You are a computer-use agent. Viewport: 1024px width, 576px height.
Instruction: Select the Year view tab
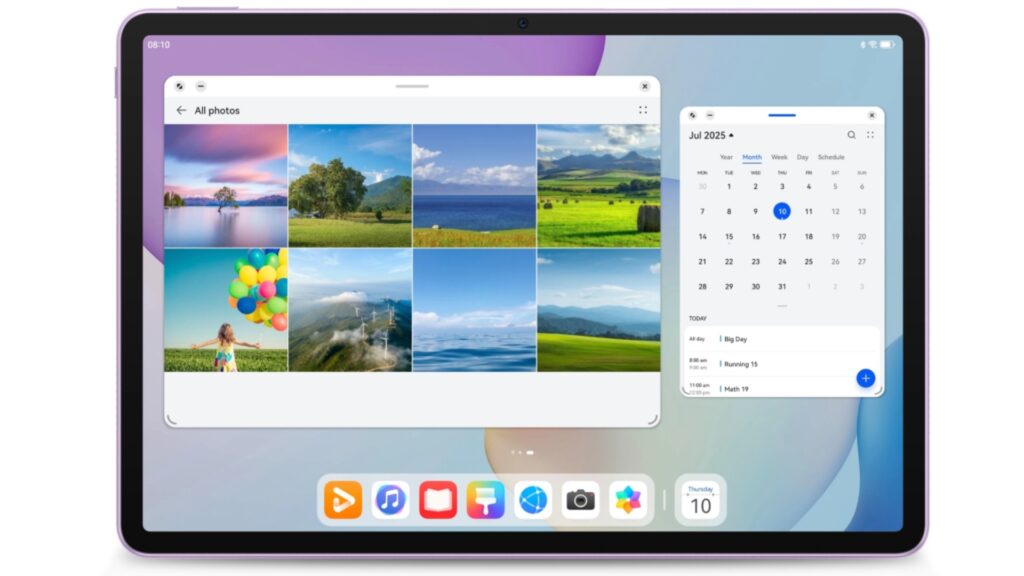726,157
